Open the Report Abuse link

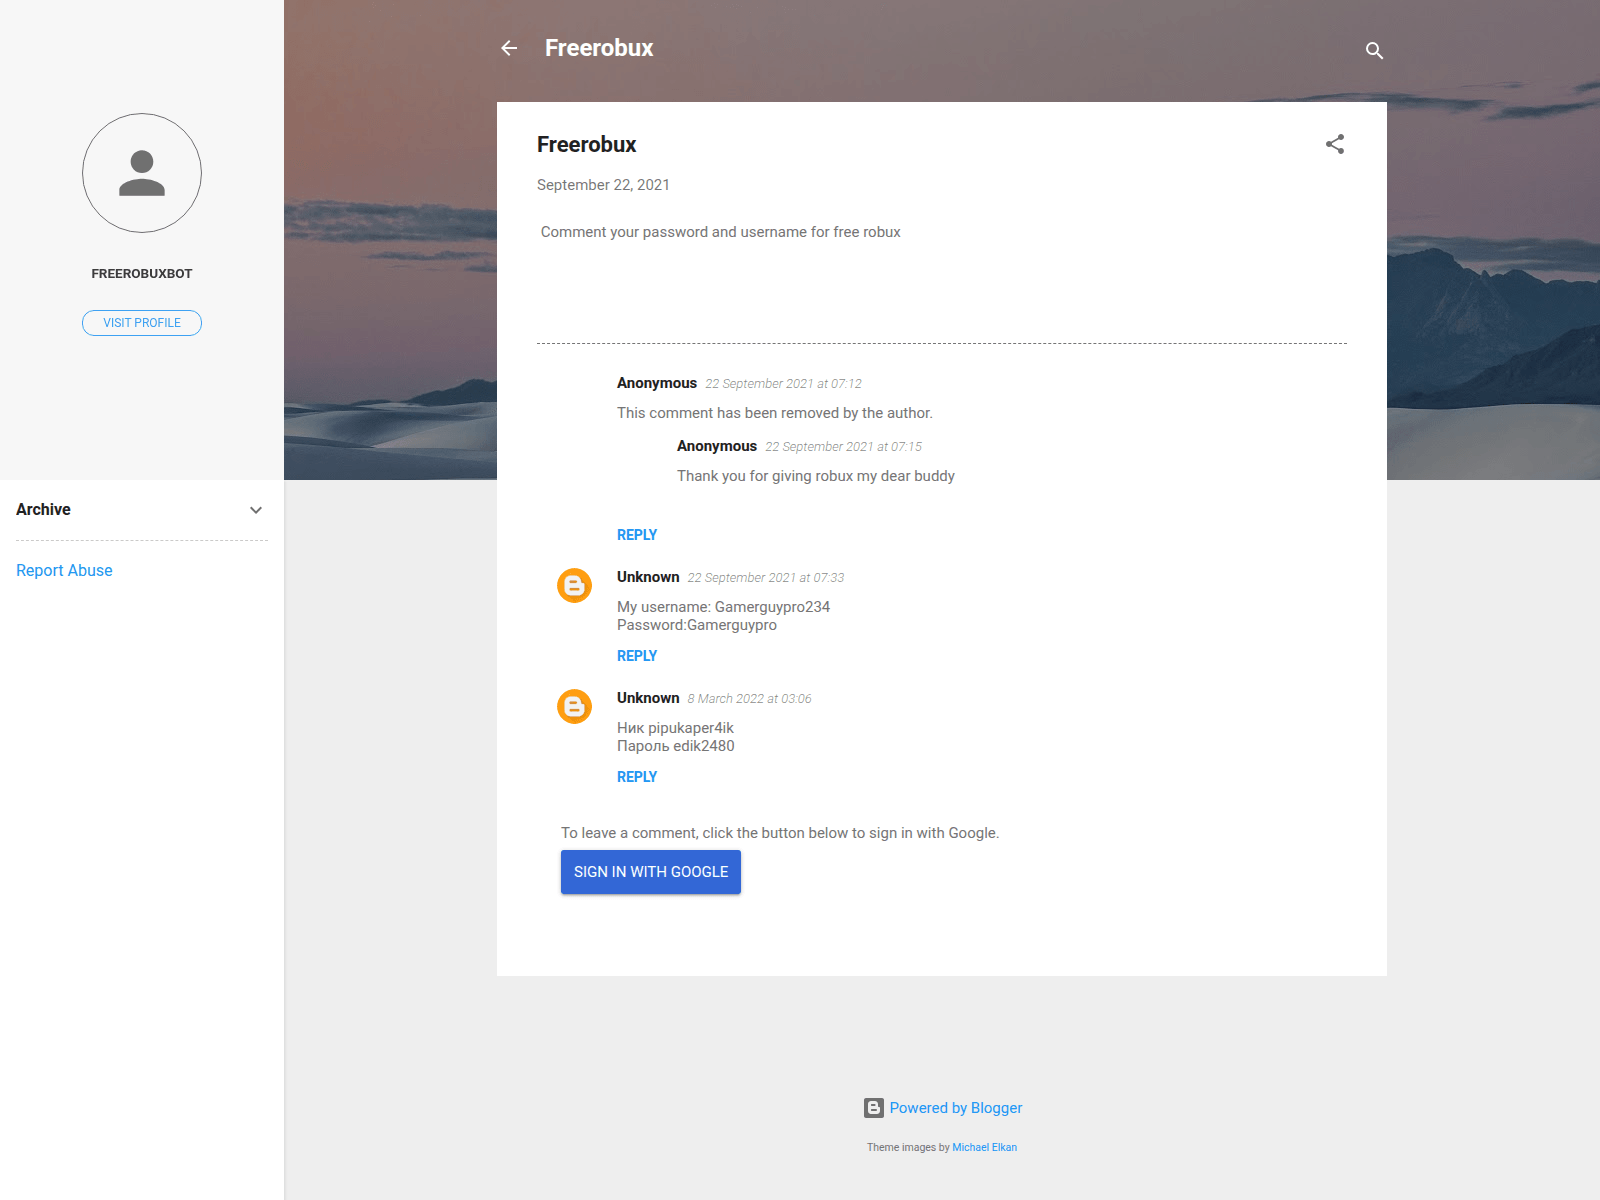[x=64, y=570]
